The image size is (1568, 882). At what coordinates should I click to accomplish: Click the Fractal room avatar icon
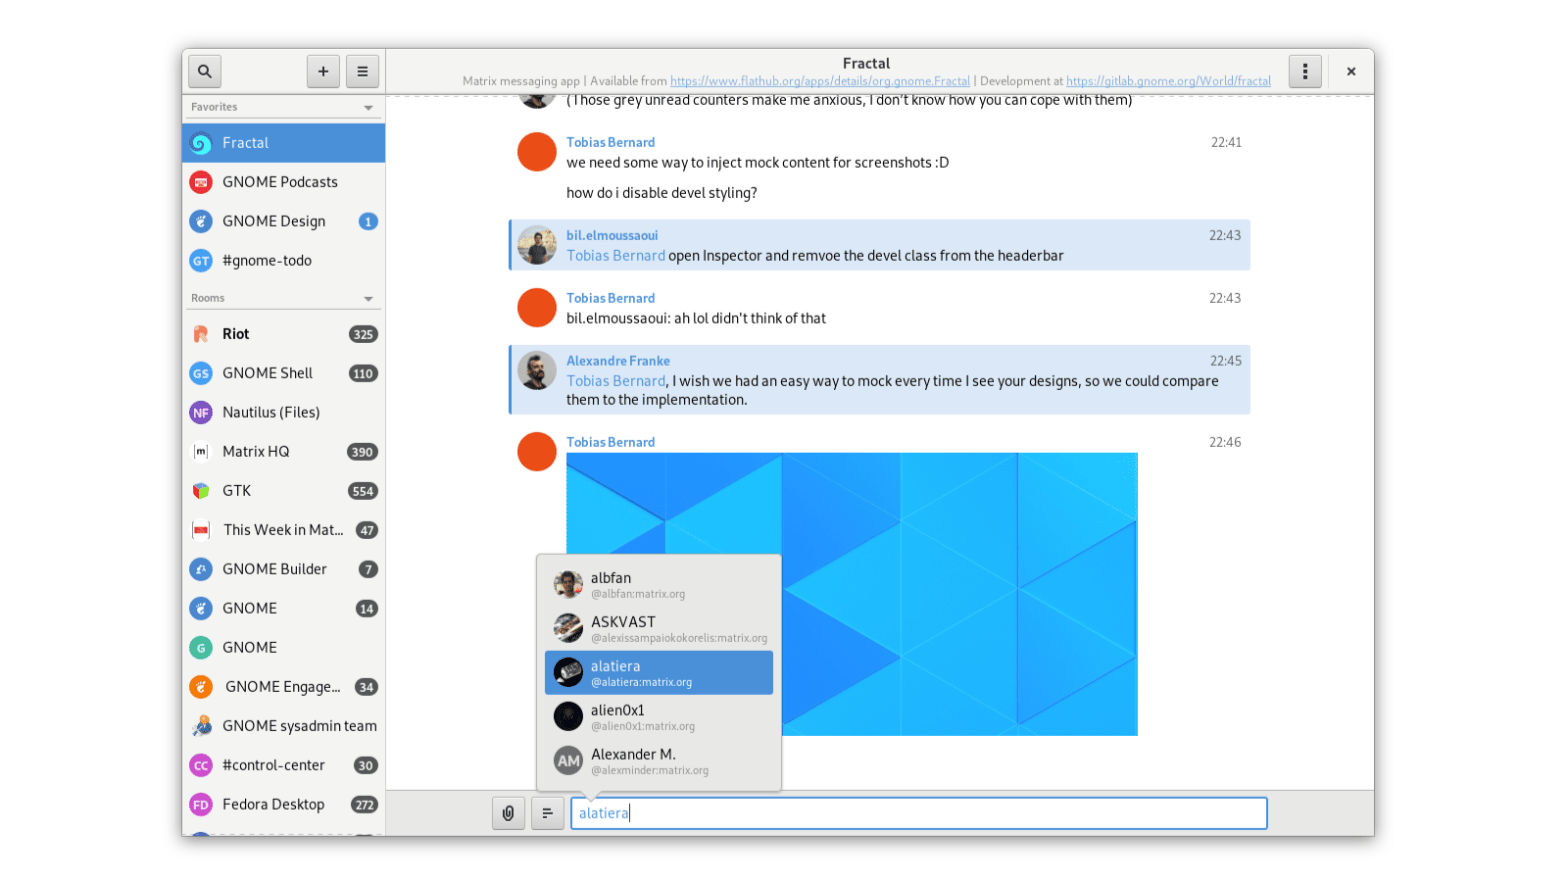pos(201,143)
